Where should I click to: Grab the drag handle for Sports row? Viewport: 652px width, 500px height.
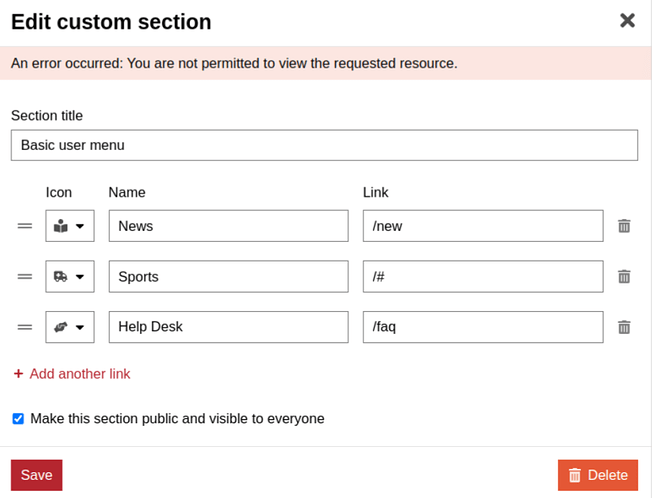(x=25, y=277)
